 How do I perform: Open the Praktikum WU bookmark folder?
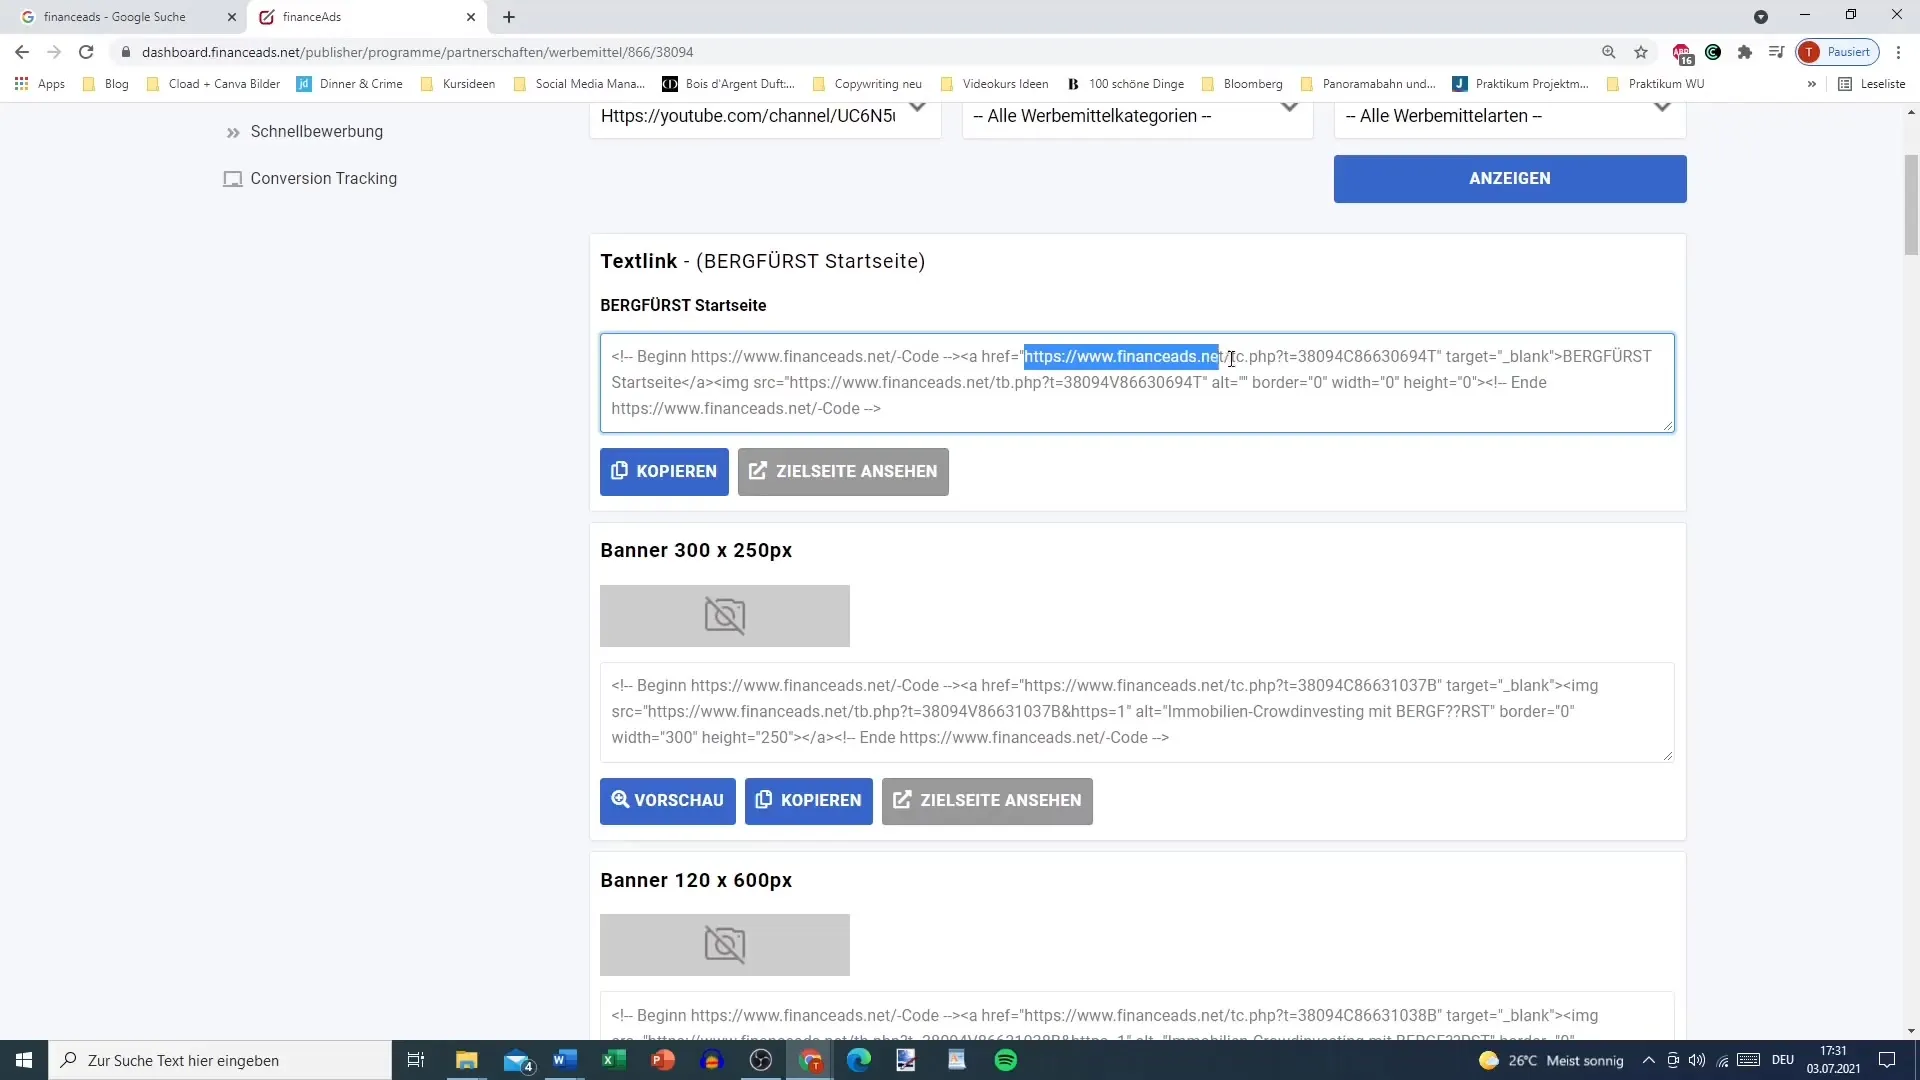click(x=1655, y=84)
